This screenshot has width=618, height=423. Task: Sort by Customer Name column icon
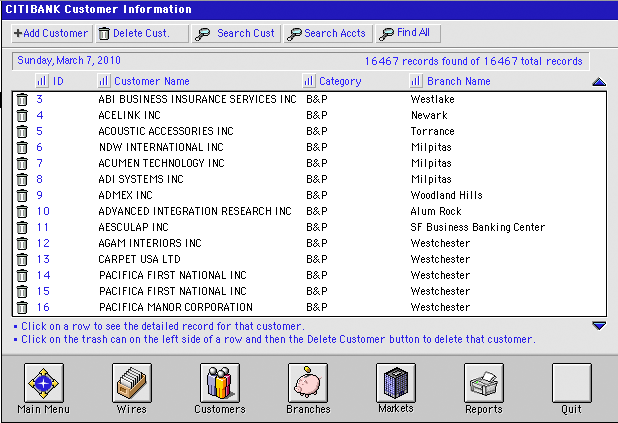tap(103, 81)
